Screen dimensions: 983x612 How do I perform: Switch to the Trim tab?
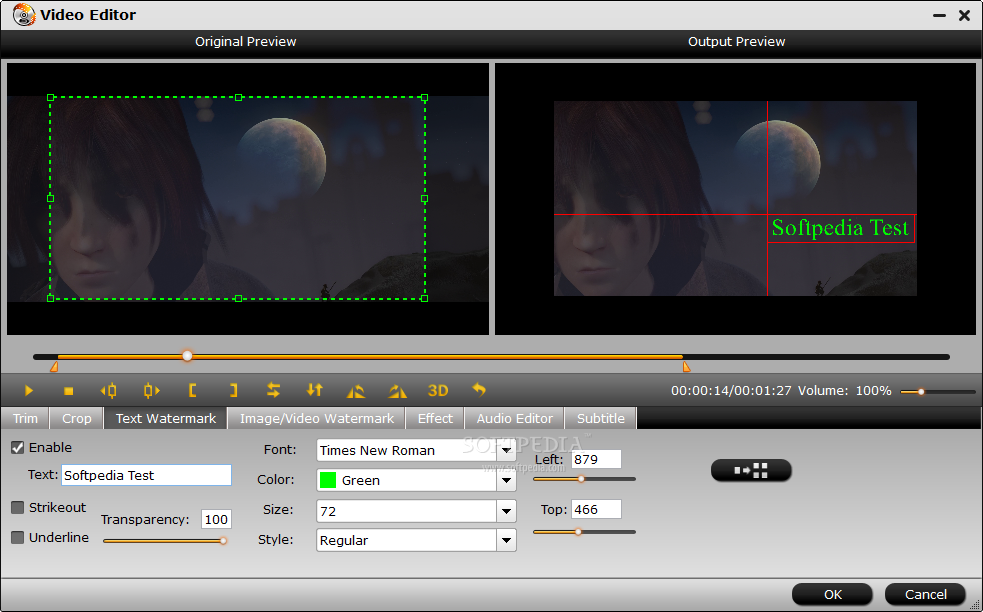[x=25, y=418]
